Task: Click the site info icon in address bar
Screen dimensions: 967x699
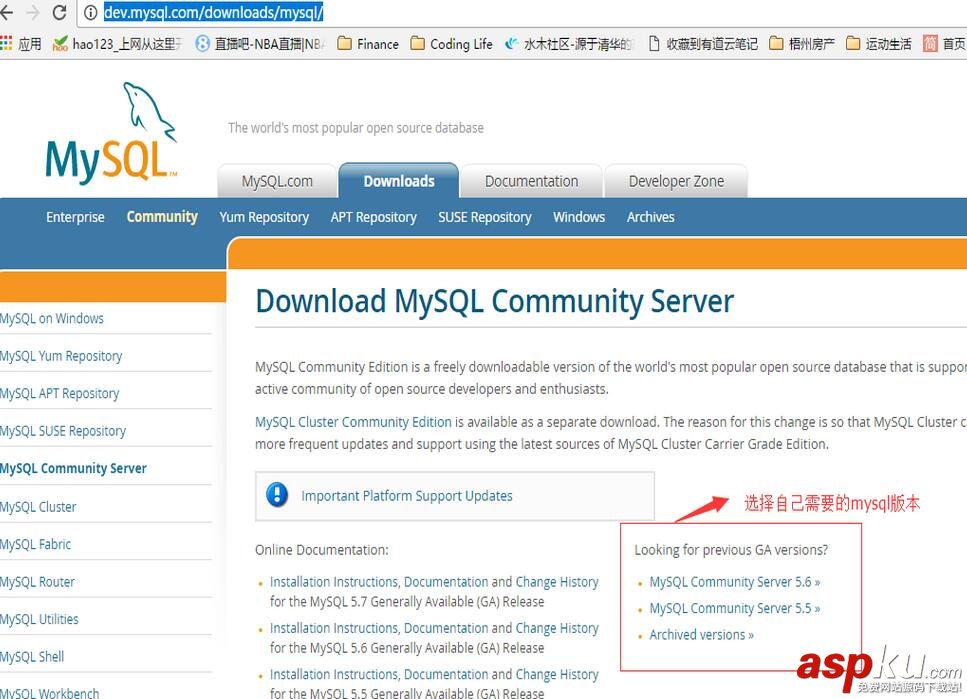Action: click(91, 12)
